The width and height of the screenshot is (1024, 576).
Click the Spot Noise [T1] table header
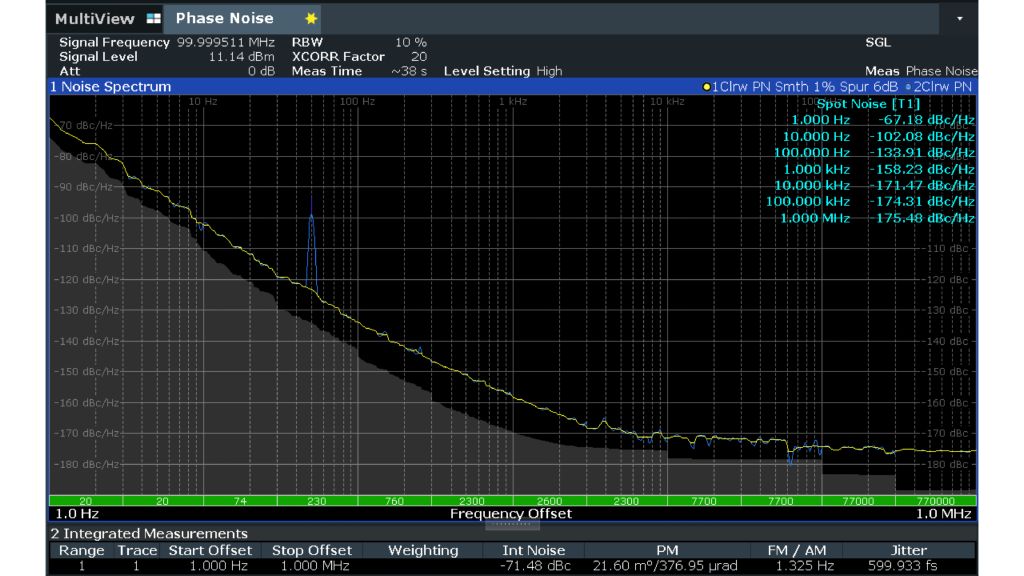click(x=868, y=104)
